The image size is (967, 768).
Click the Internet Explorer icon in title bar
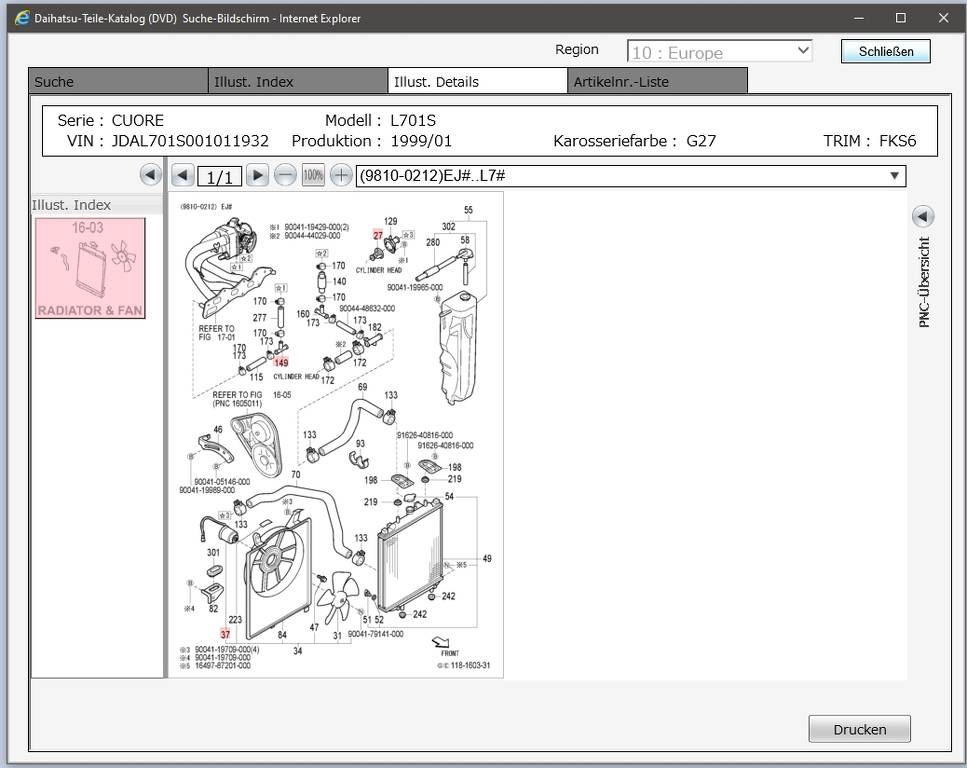22,18
